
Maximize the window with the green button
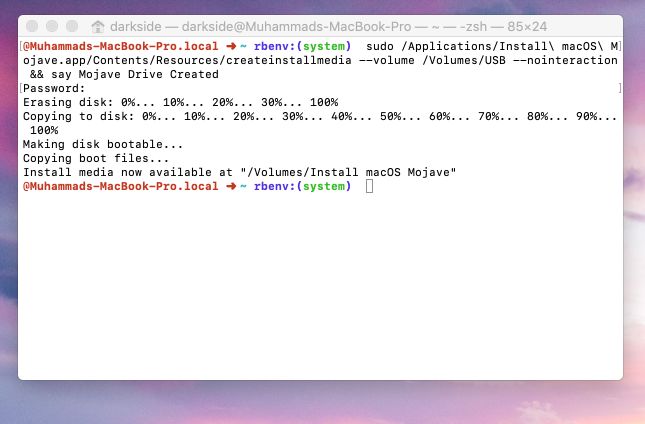click(75, 27)
